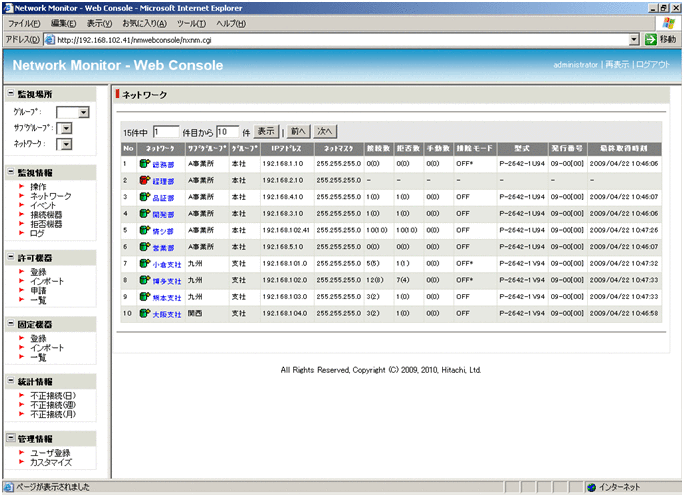Click the network icon for 大阪支社

pos(145,314)
